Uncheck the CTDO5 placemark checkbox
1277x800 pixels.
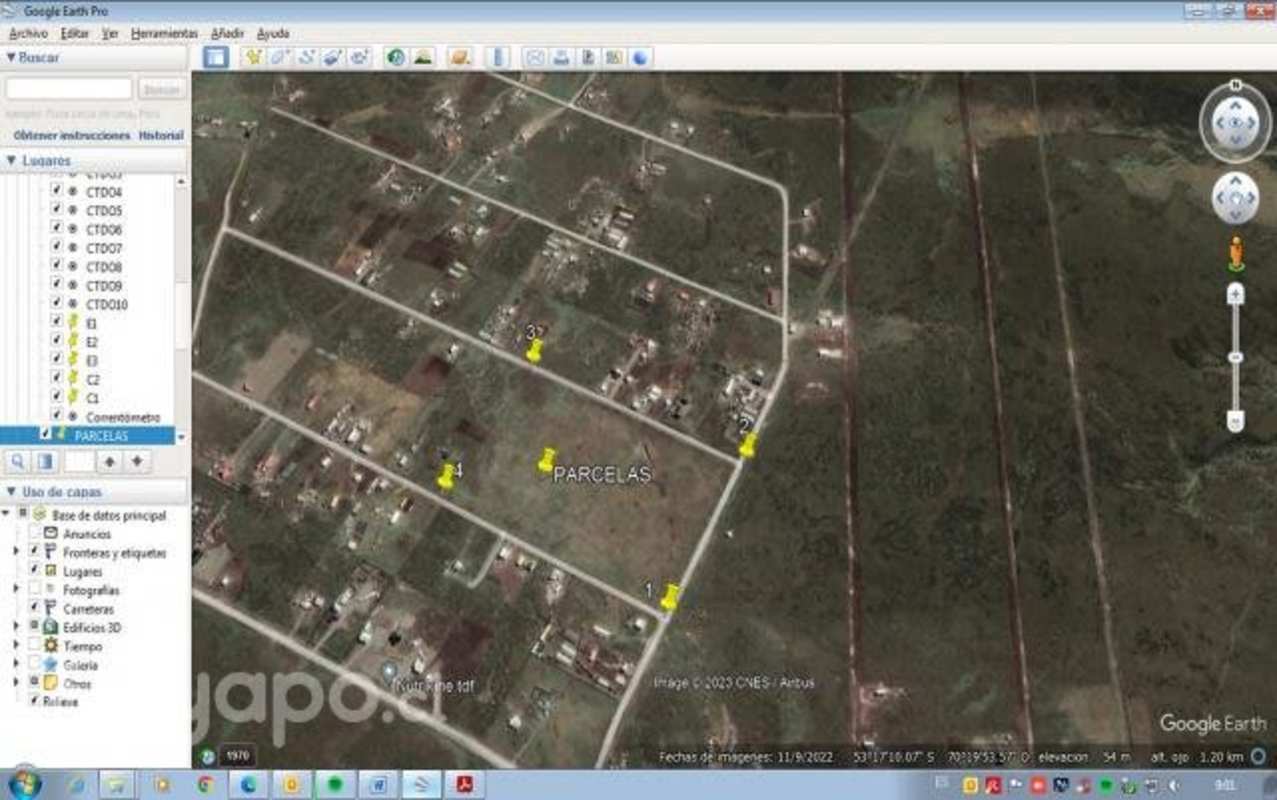[x=56, y=210]
